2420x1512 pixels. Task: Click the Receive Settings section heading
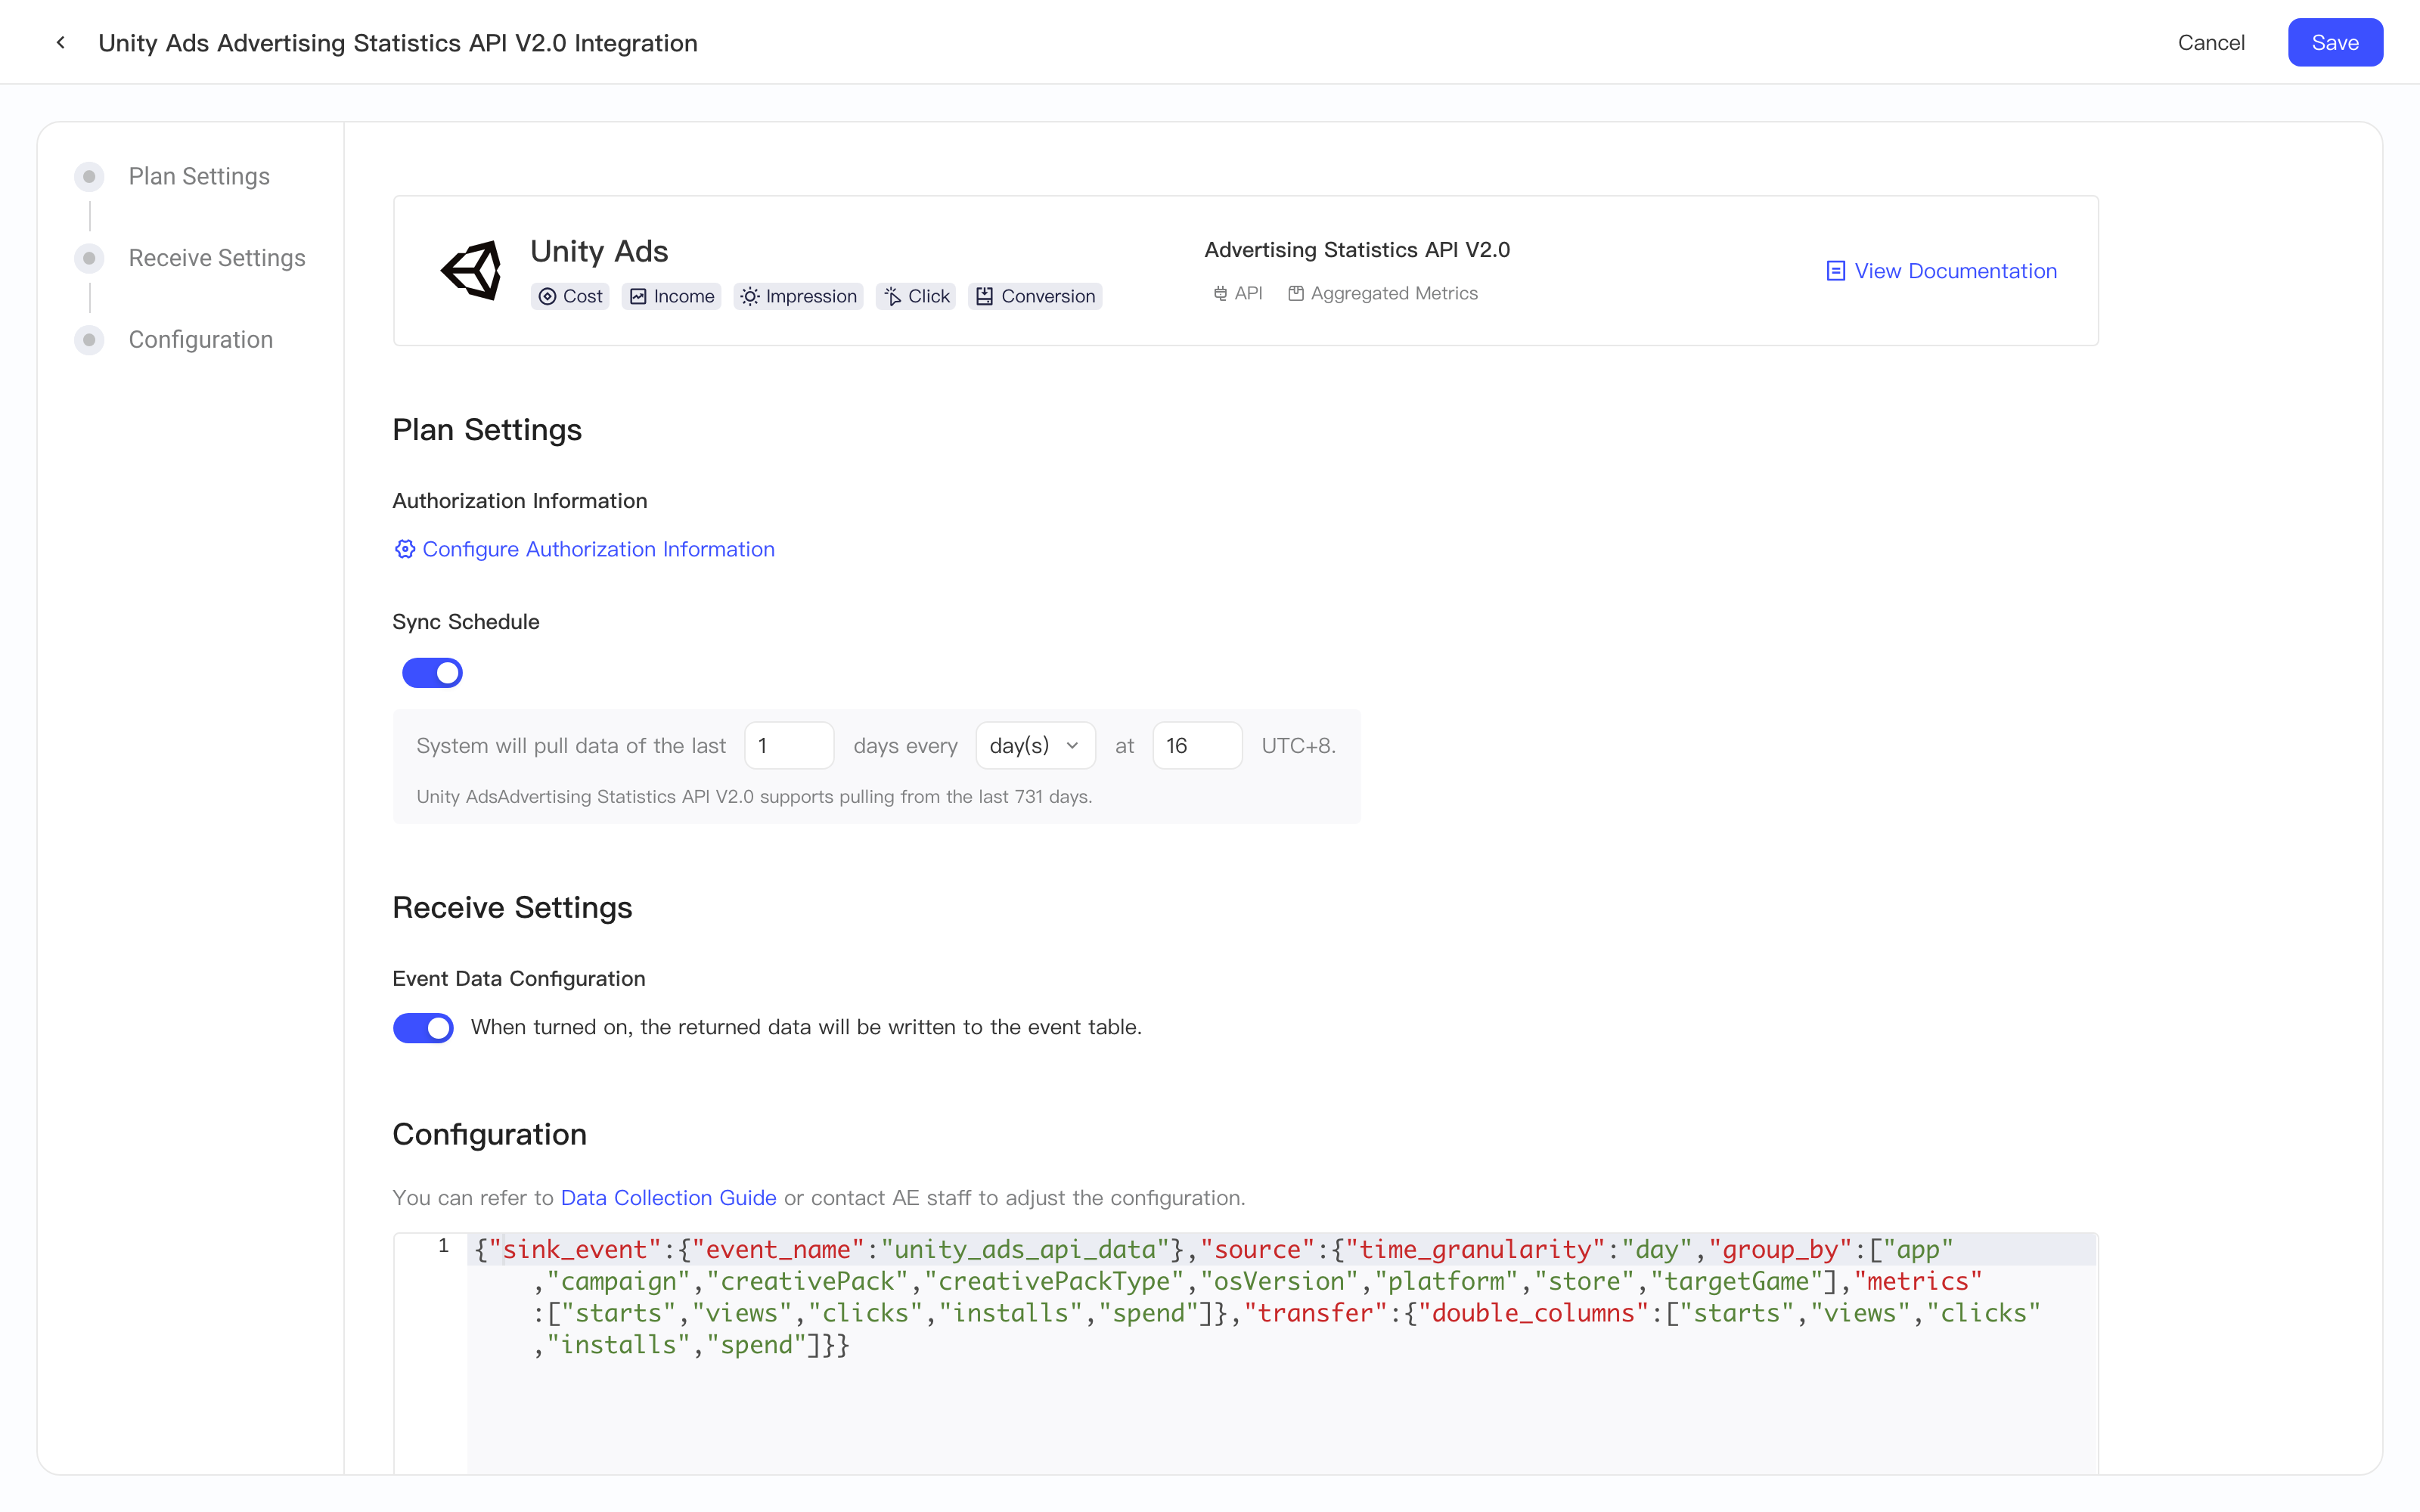512,907
